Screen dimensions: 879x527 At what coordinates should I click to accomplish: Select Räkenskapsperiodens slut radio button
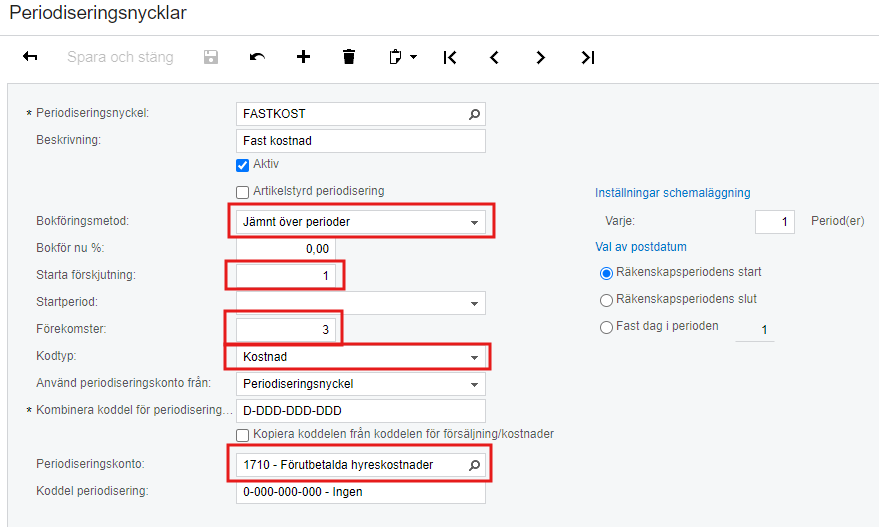[606, 301]
